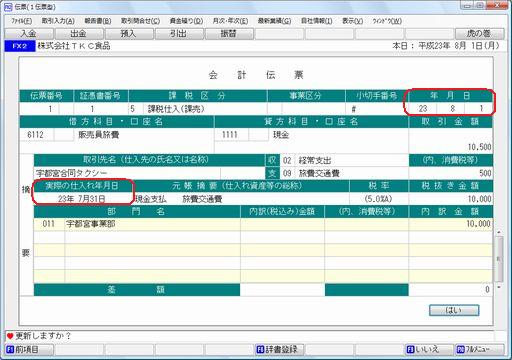Open the フルメニュー function button

pos(479,349)
